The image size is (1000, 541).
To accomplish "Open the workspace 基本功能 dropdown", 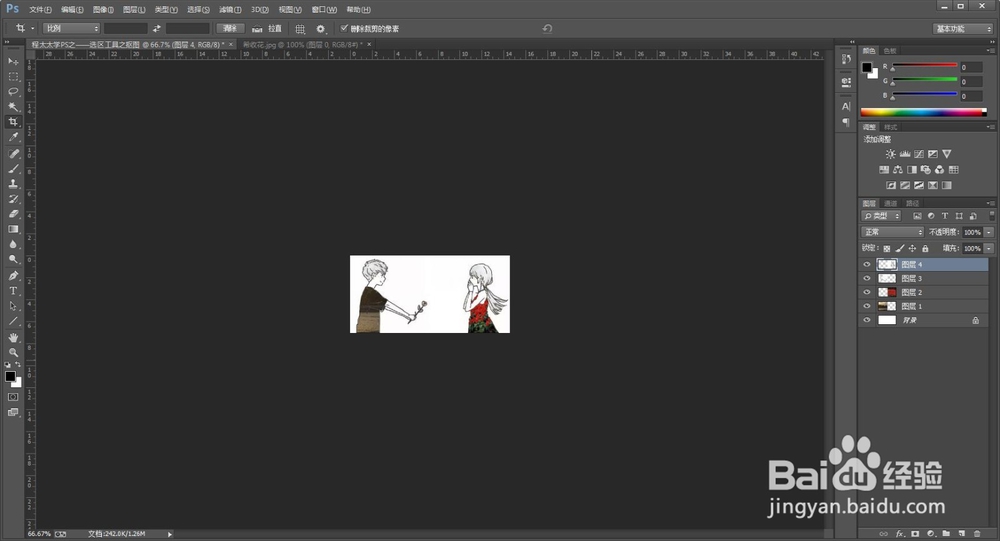I will (x=963, y=29).
